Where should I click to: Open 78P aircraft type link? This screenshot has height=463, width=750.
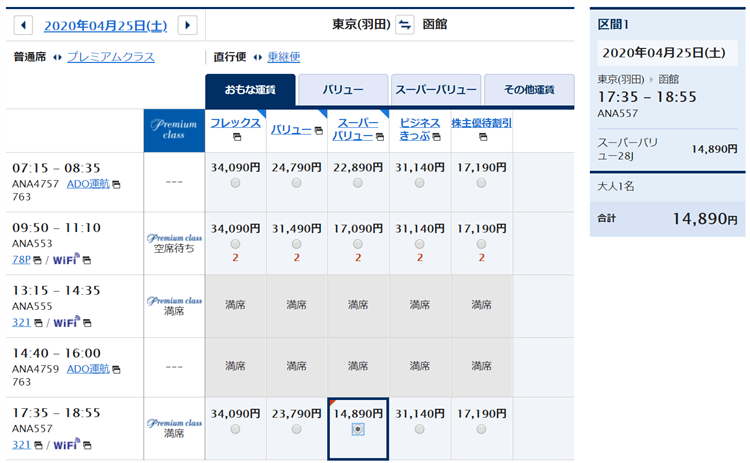tap(22, 260)
